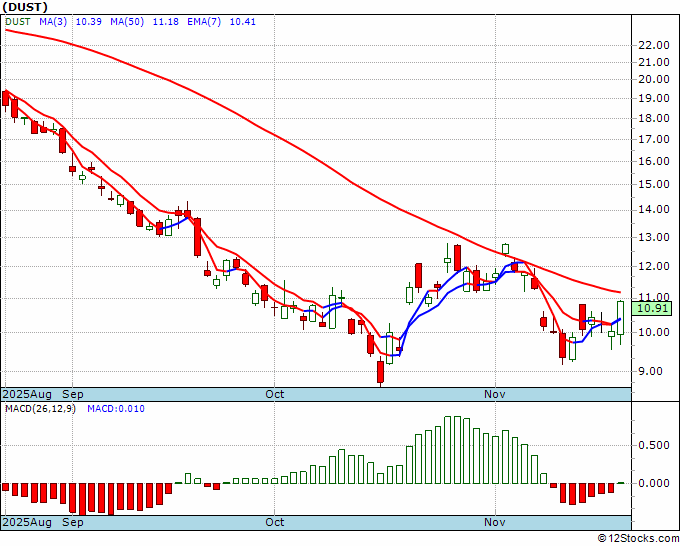The image size is (680, 546).
Task: Click Oct on the MACD date axis
Action: [x=275, y=522]
